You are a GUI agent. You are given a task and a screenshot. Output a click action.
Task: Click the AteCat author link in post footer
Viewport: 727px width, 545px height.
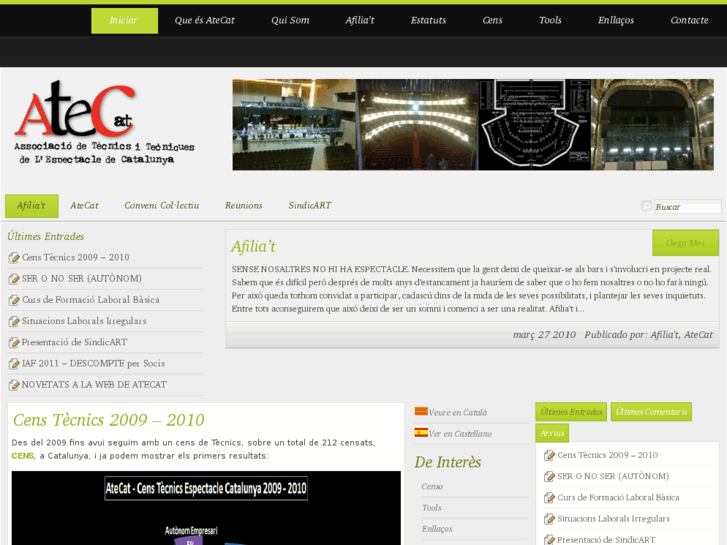point(698,335)
